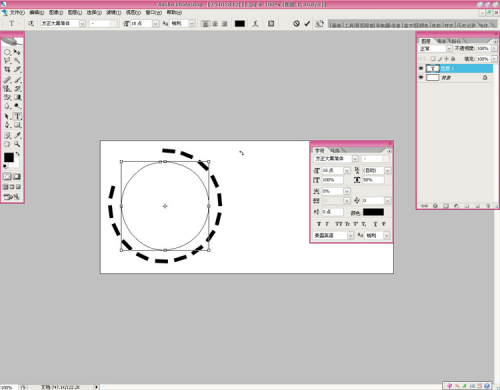Open the character palette toggle in options bar
This screenshot has height=390, width=500.
click(271, 24)
